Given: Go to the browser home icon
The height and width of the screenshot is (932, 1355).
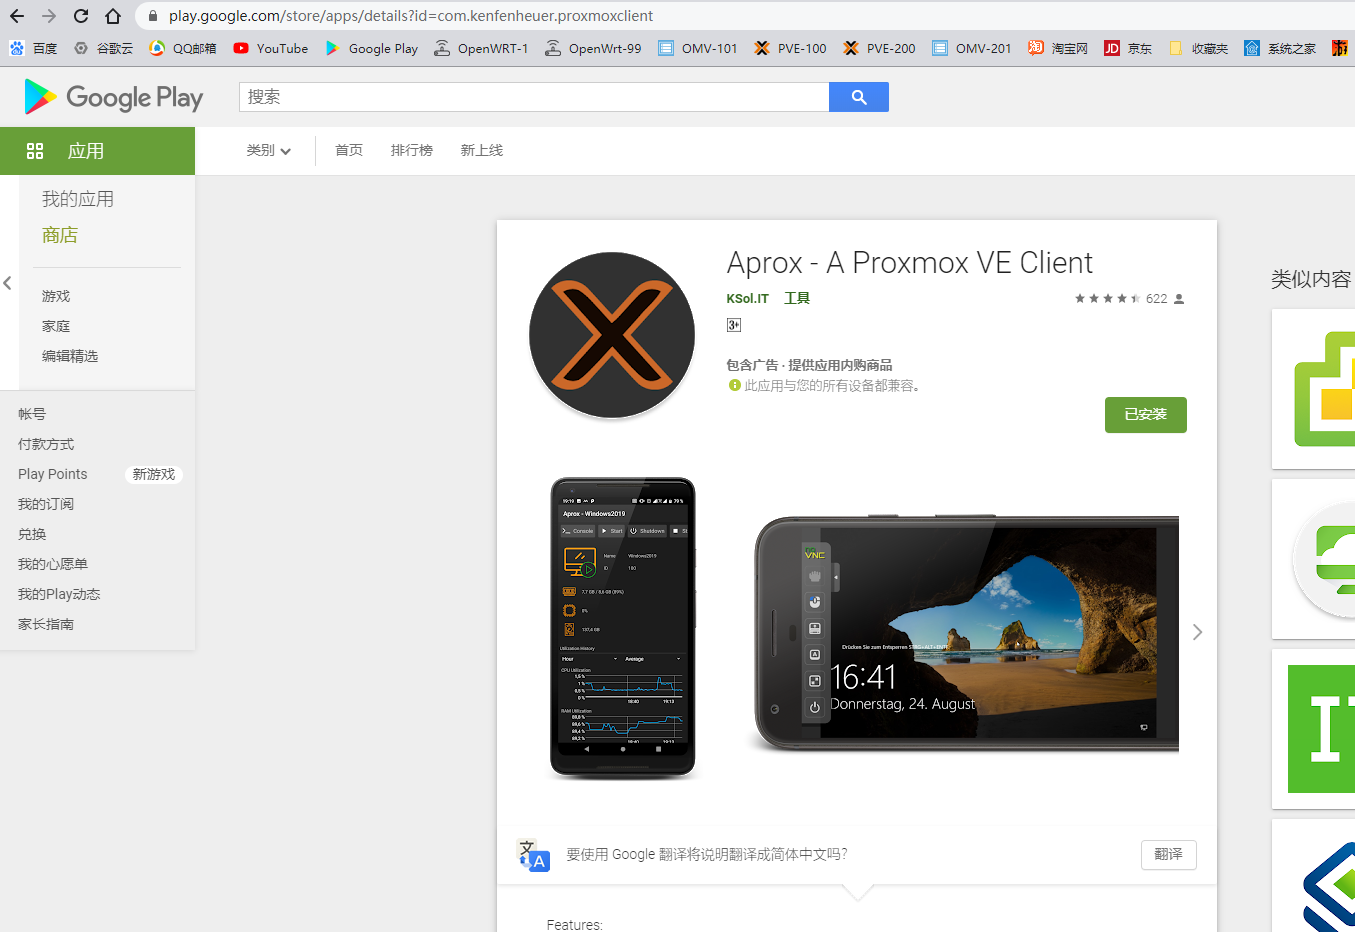Looking at the screenshot, I should coord(113,16).
